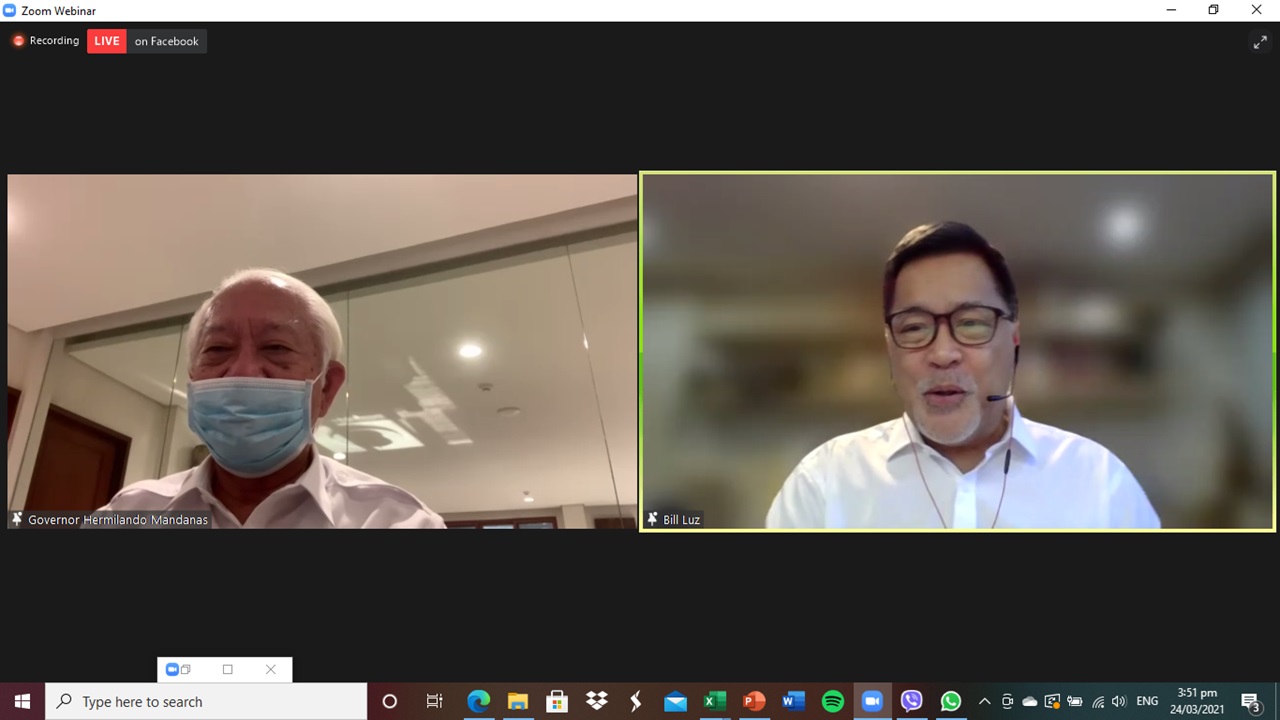Click the Meet Now tray icon
Screen dimensions: 1280x720
(x=1007, y=701)
